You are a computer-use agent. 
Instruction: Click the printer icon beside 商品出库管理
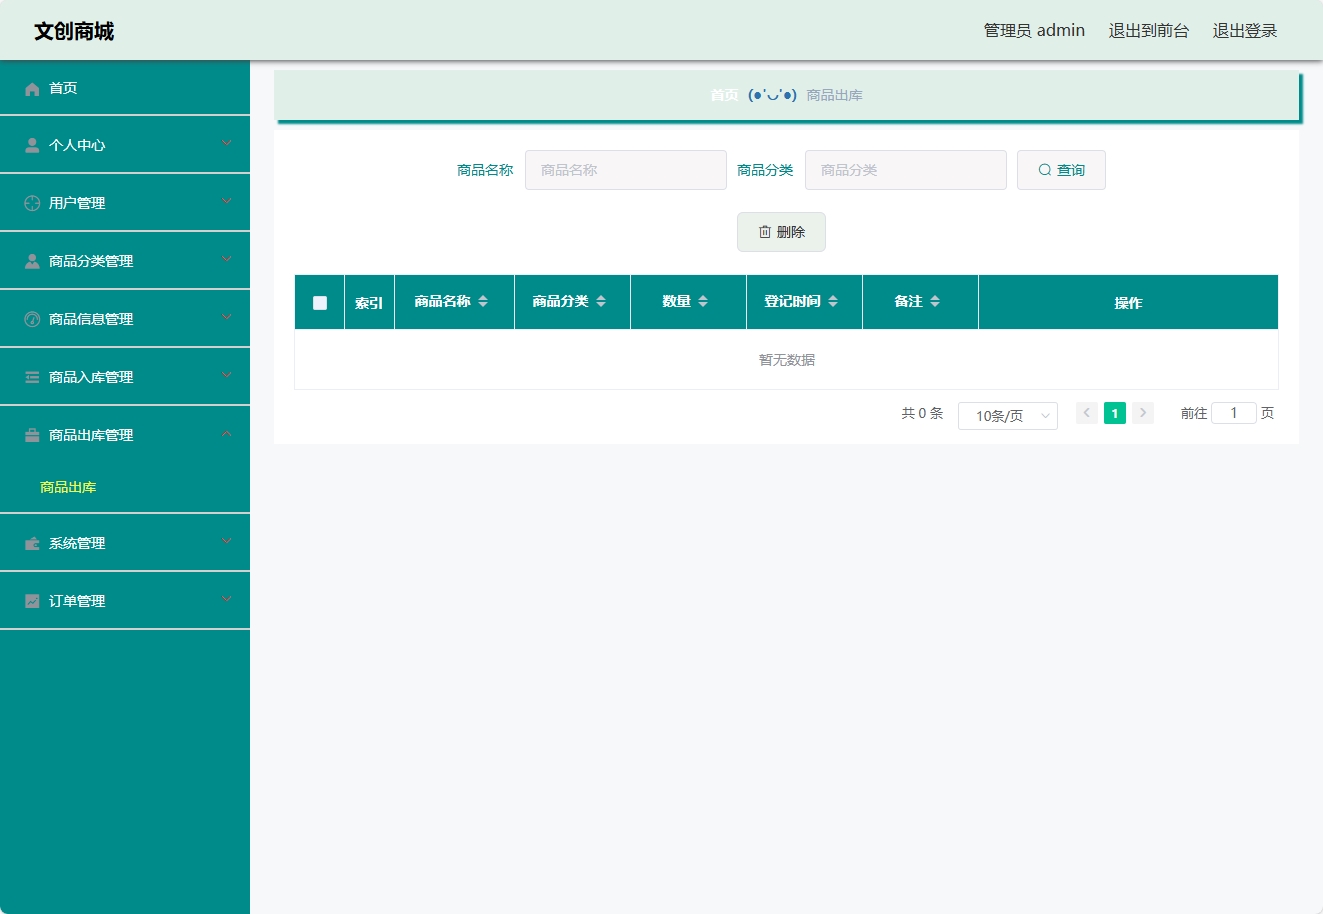point(28,434)
